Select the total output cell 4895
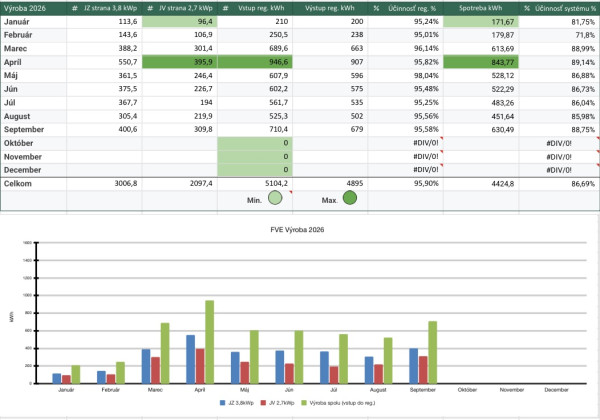This screenshot has height=420, width=600. [x=330, y=184]
